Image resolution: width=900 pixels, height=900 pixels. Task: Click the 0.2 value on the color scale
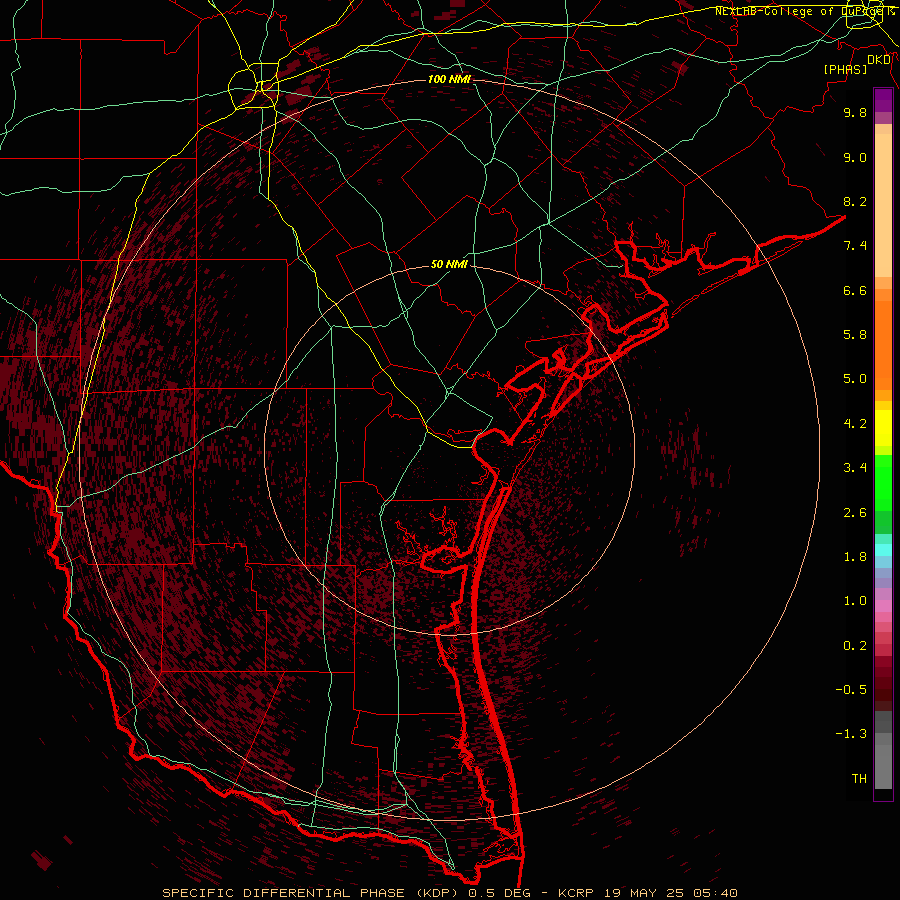(855, 646)
